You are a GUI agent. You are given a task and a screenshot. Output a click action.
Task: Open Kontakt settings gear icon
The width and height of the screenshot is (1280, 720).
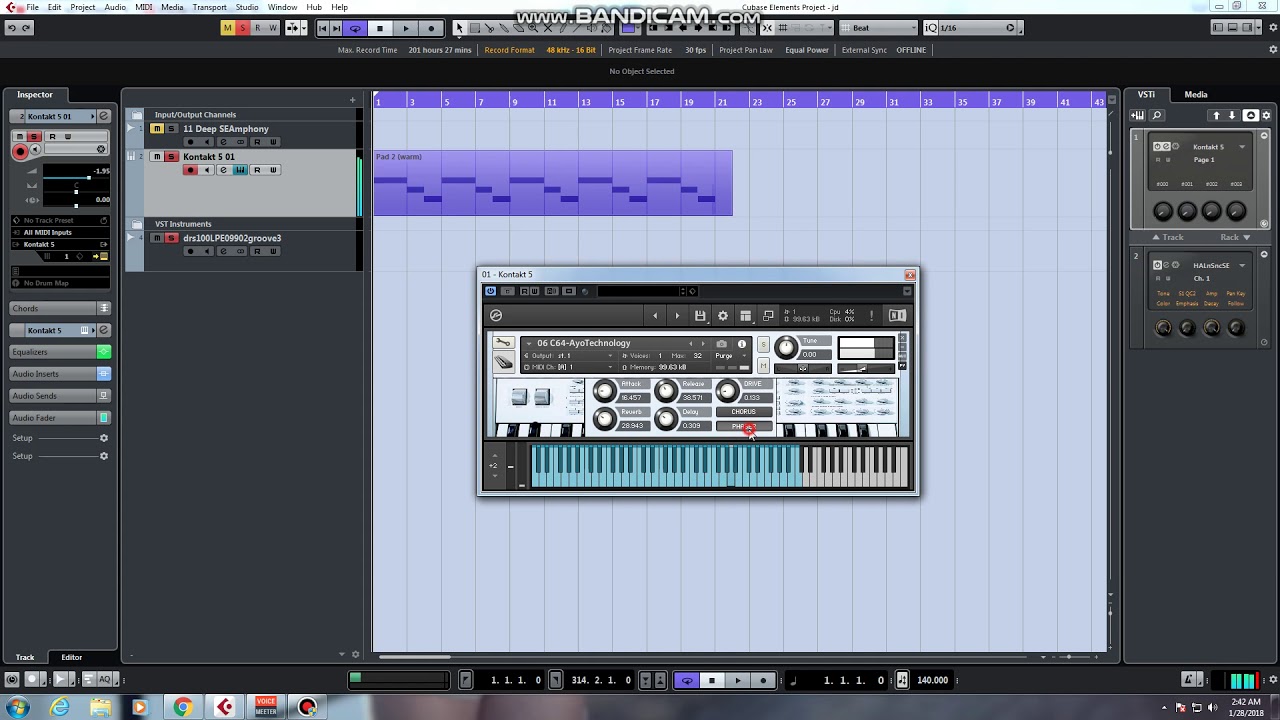pyautogui.click(x=723, y=315)
